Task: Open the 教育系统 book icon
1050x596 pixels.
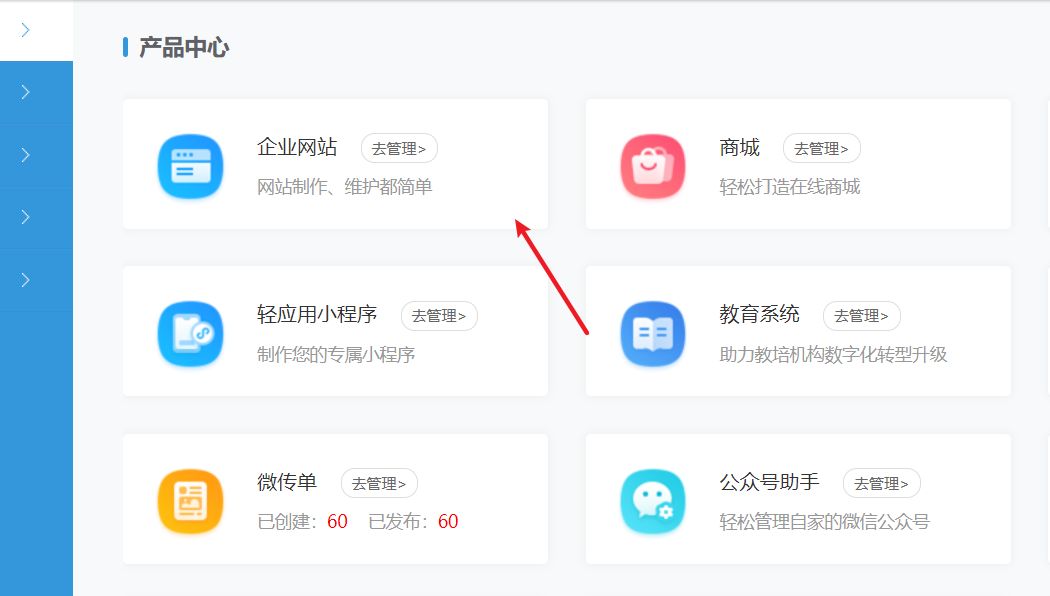Action: (x=653, y=333)
